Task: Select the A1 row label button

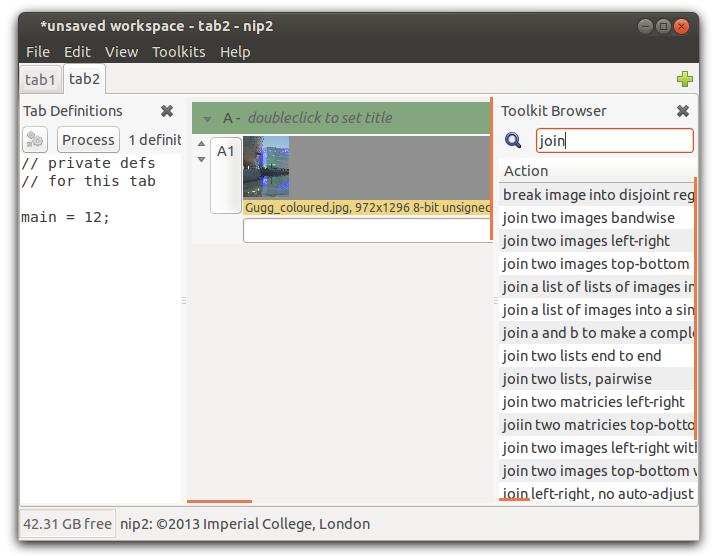Action: (225, 175)
